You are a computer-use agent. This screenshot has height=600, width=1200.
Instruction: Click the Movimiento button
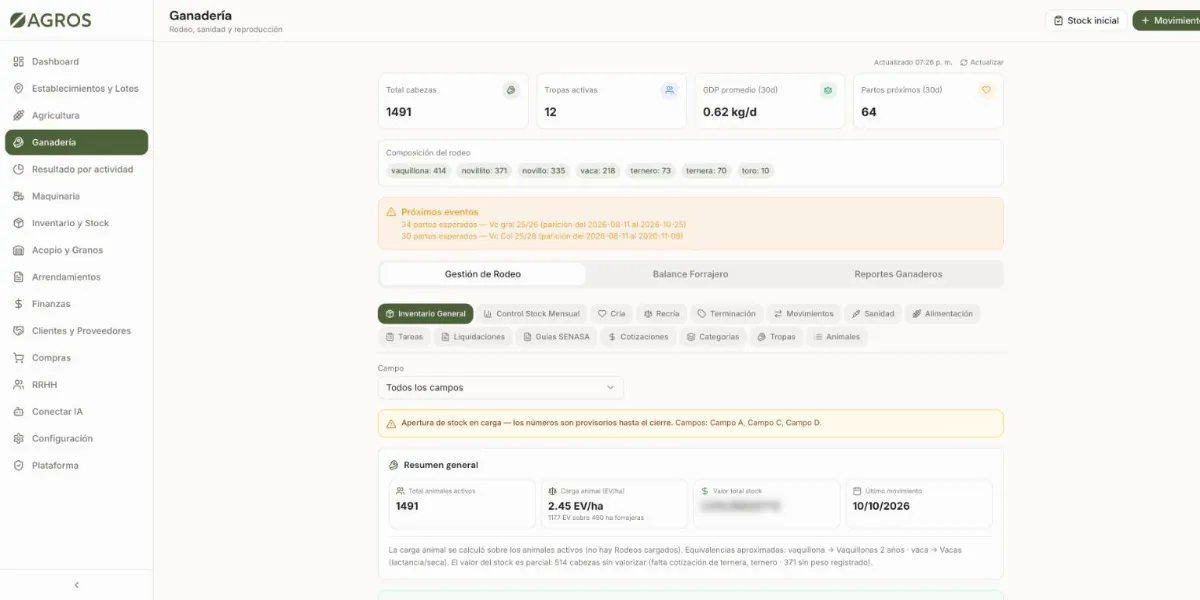coord(1167,21)
